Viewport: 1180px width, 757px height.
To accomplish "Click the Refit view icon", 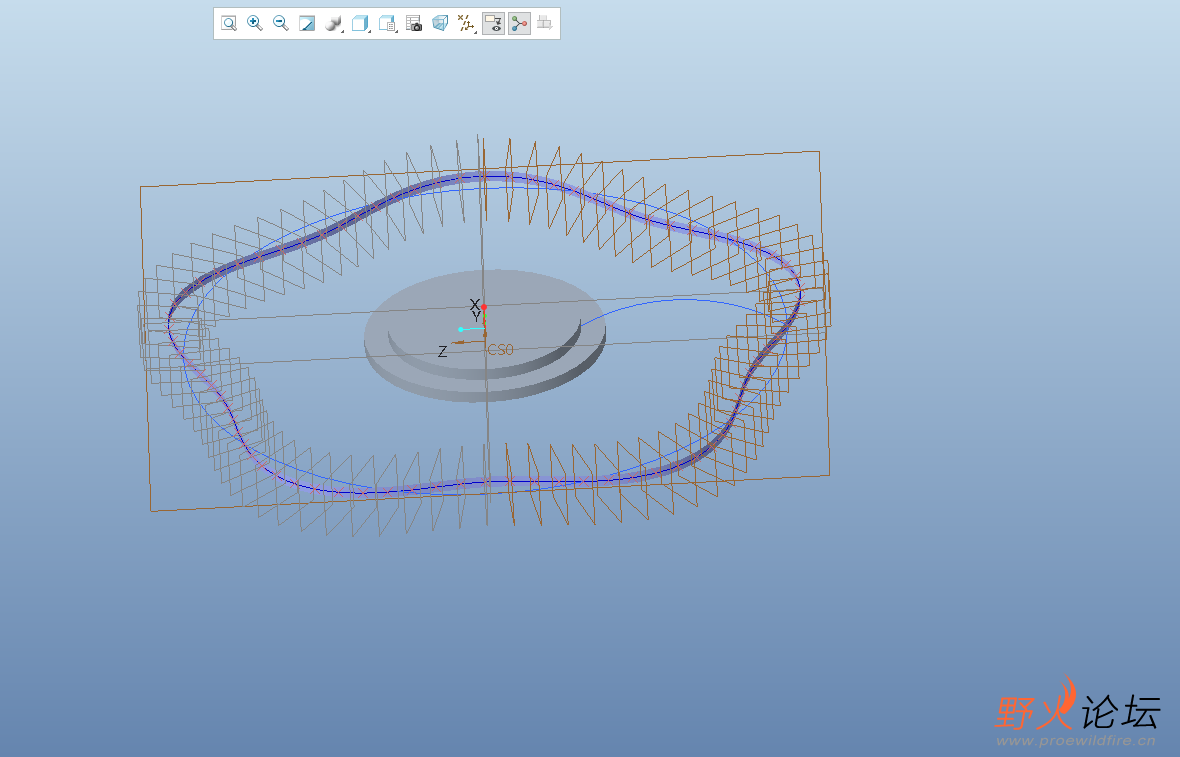I will pyautogui.click(x=229, y=23).
